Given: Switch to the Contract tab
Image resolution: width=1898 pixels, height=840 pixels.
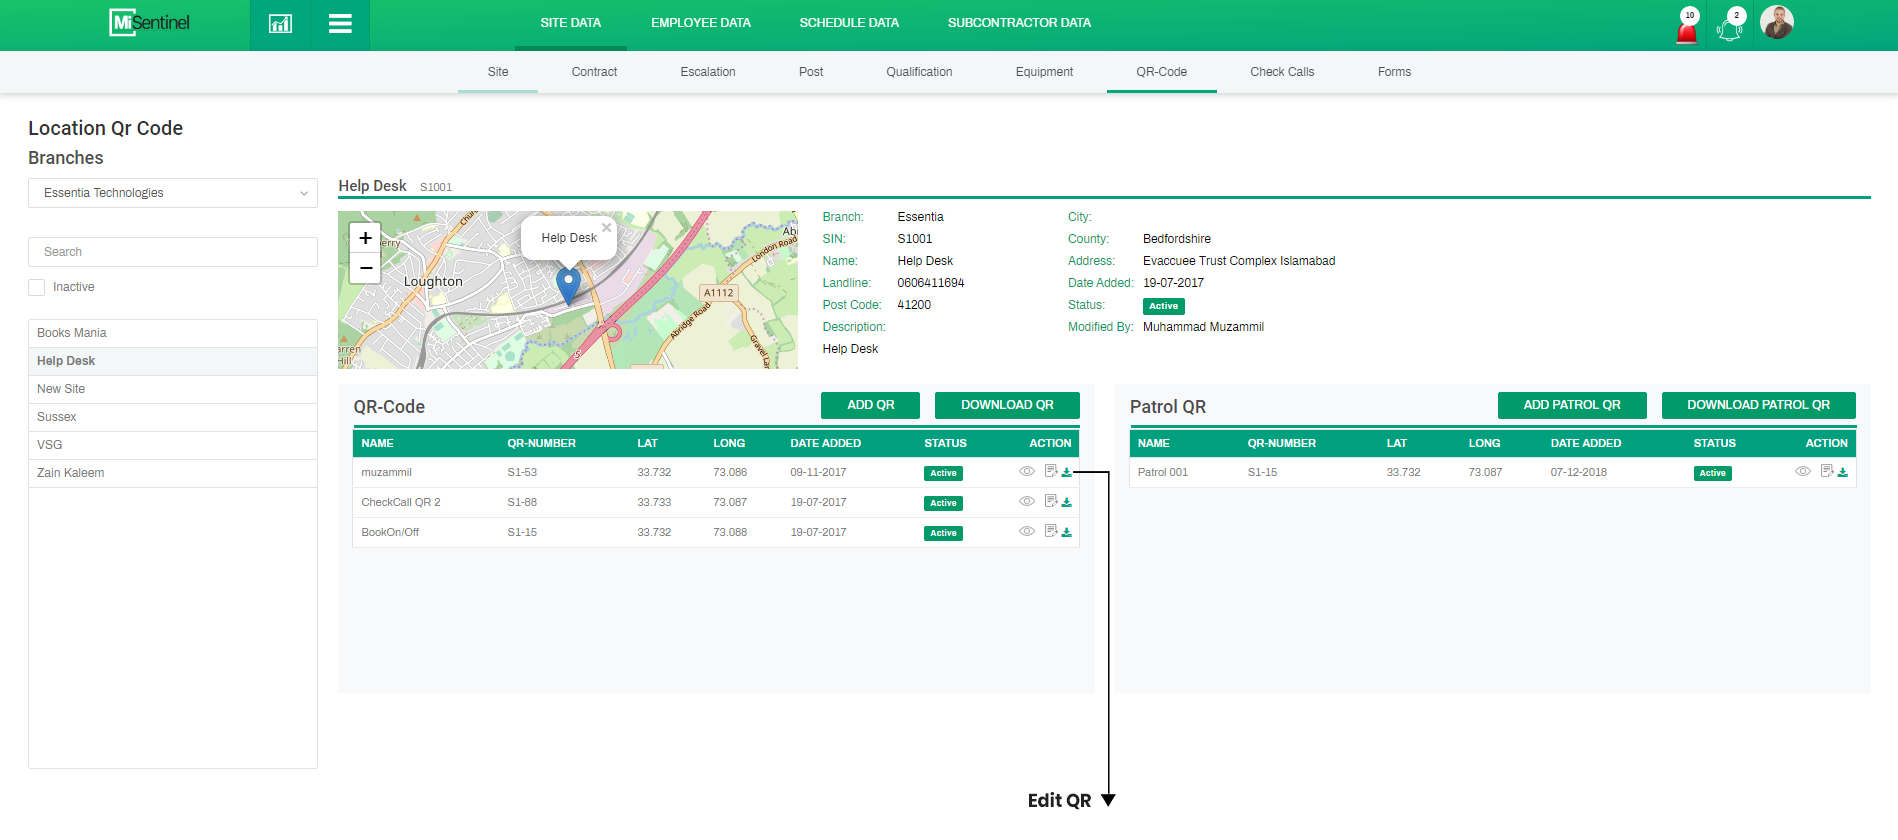Looking at the screenshot, I should [594, 72].
